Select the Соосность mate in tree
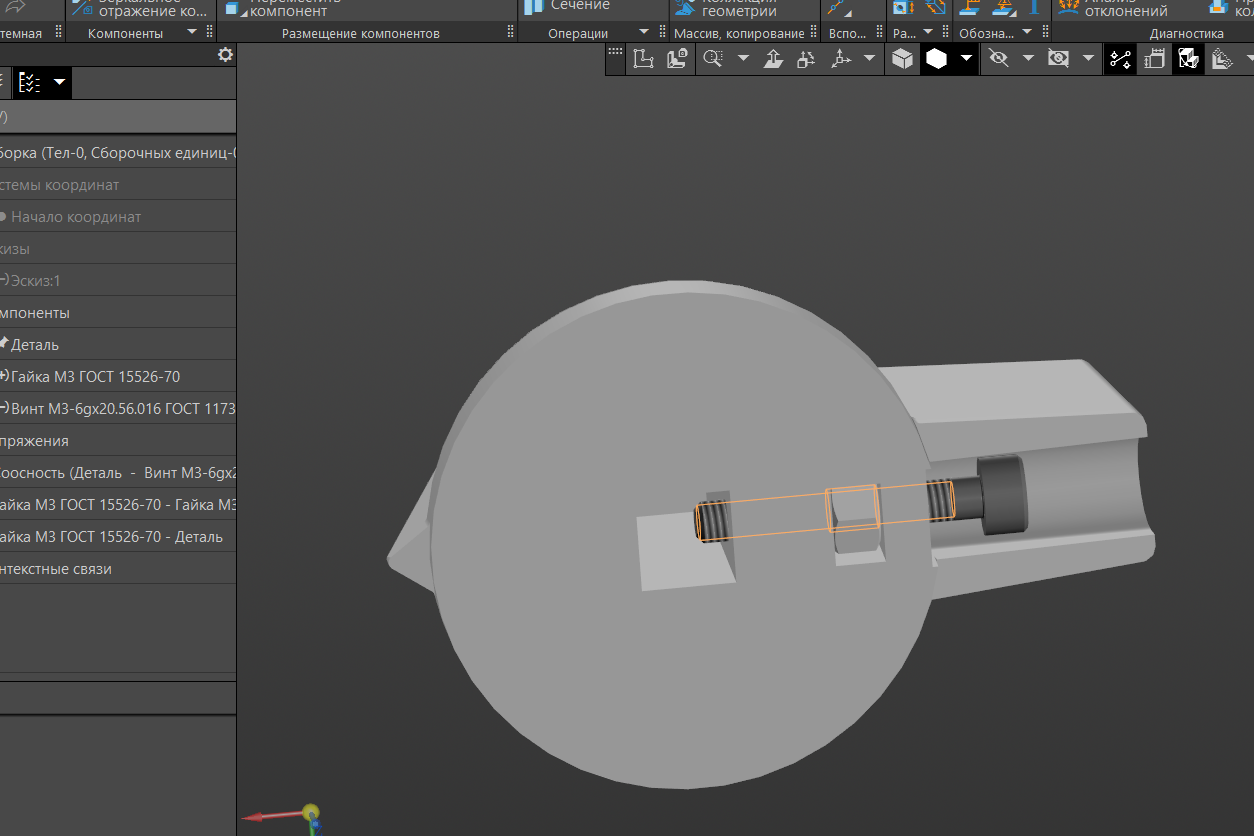The width and height of the screenshot is (1254, 836). (118, 473)
